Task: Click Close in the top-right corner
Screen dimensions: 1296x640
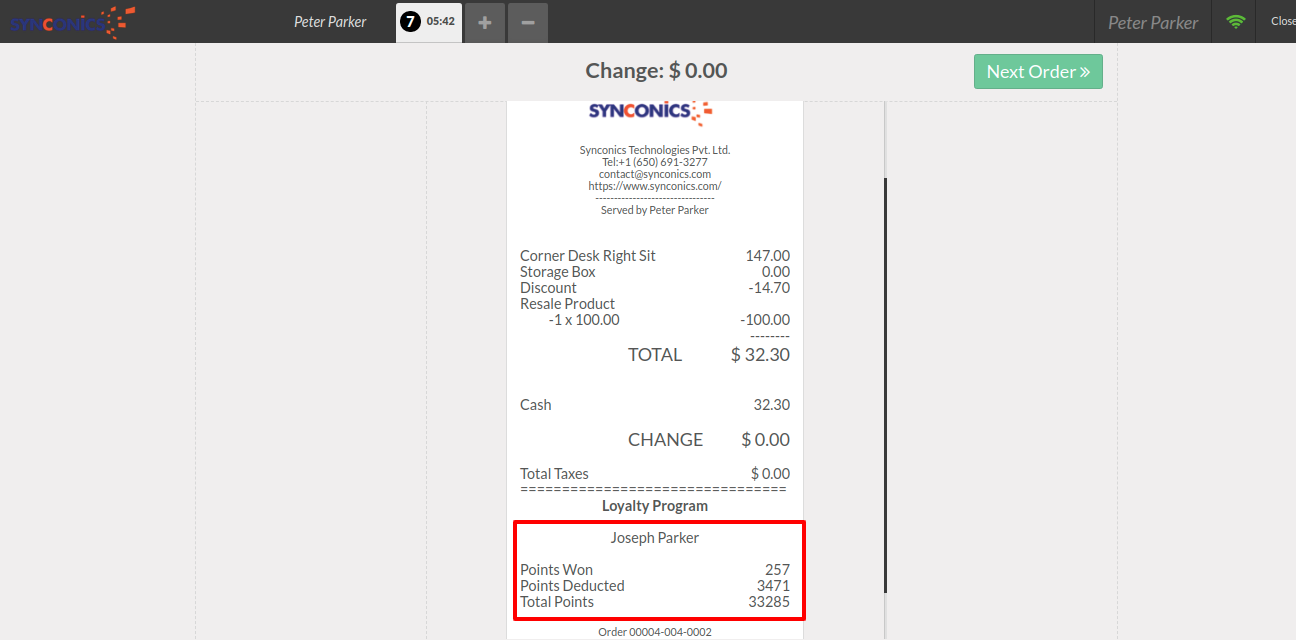Action: [x=1282, y=21]
